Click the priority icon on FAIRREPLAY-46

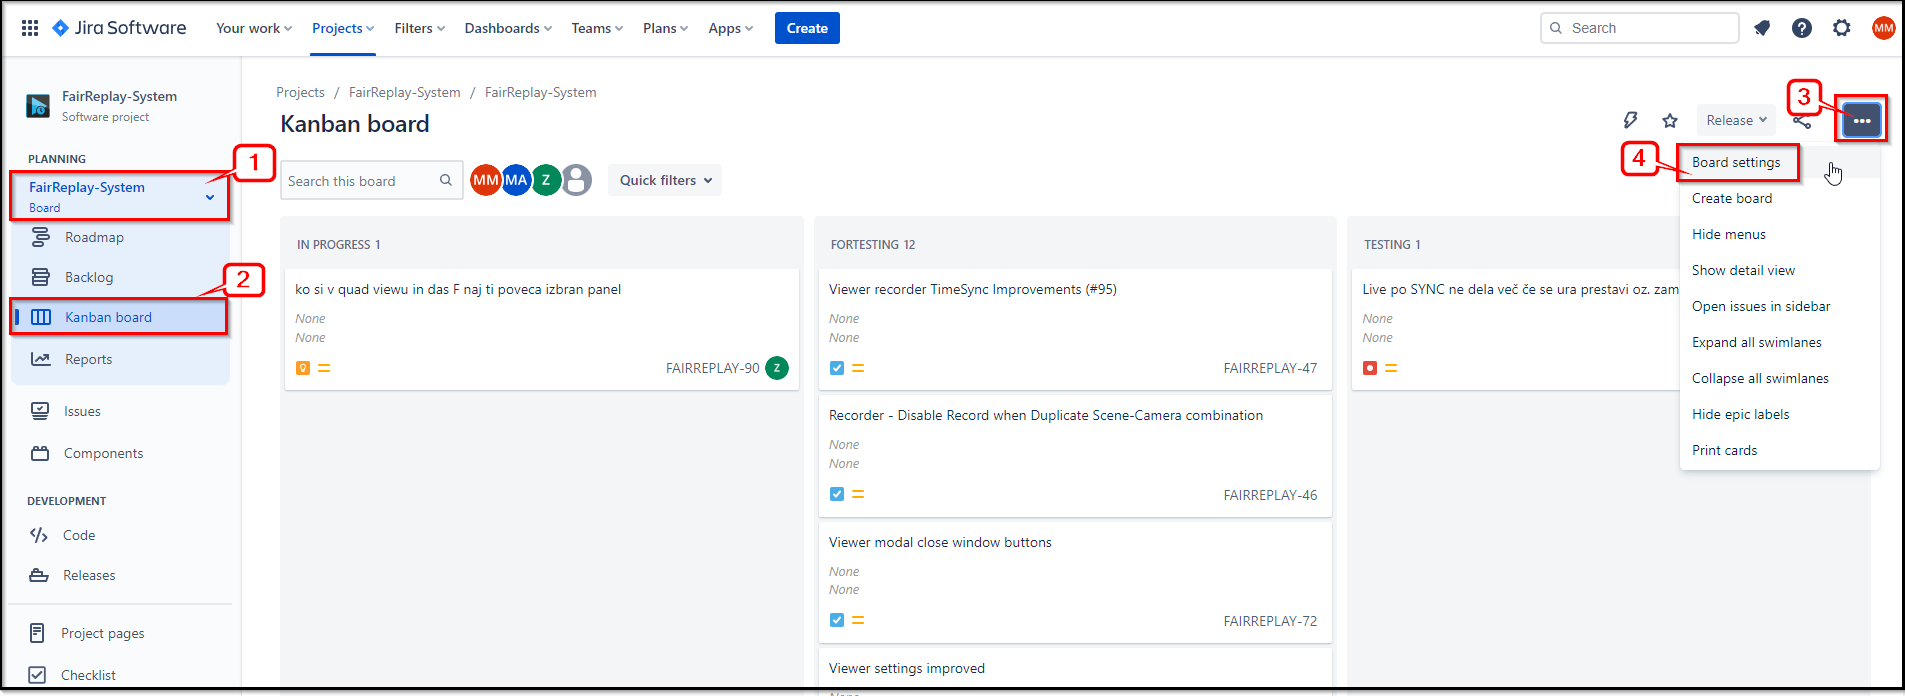point(858,494)
